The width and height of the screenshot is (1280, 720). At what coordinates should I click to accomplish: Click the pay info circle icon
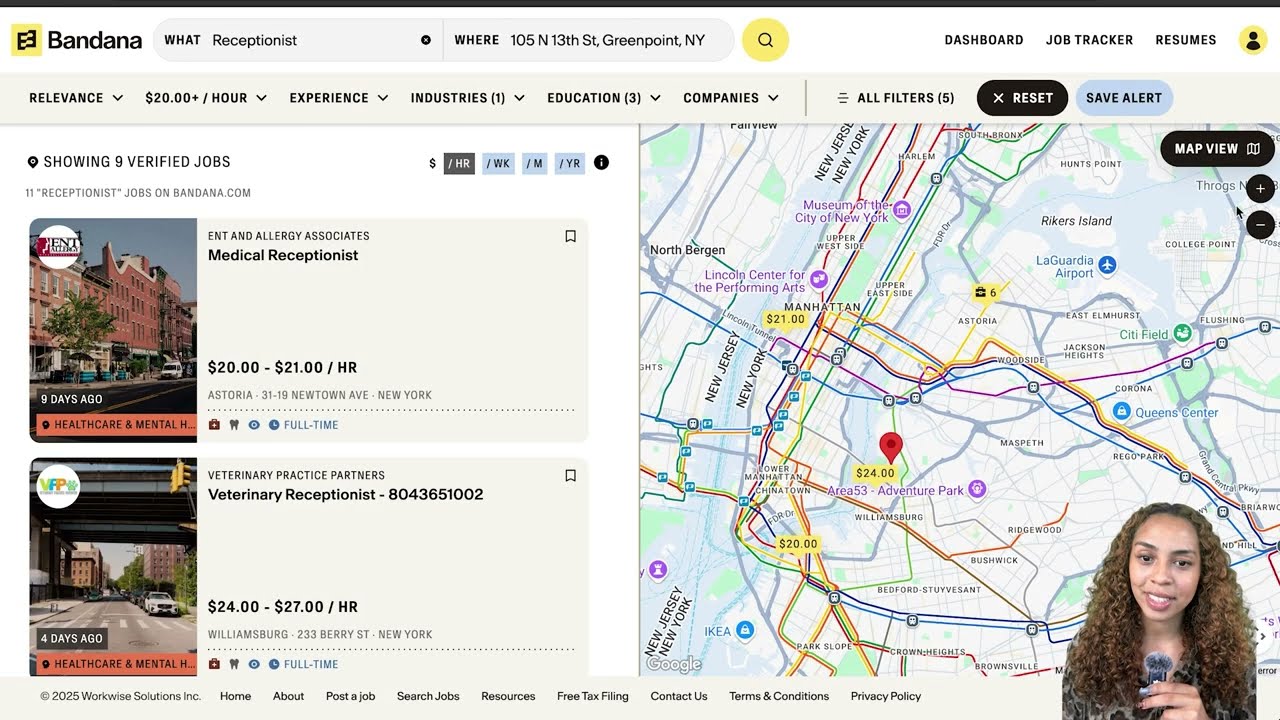601,162
